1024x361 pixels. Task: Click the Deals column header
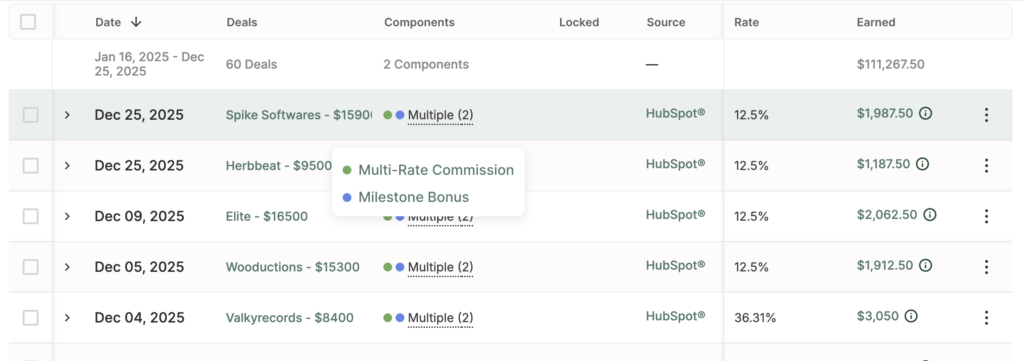click(x=242, y=22)
